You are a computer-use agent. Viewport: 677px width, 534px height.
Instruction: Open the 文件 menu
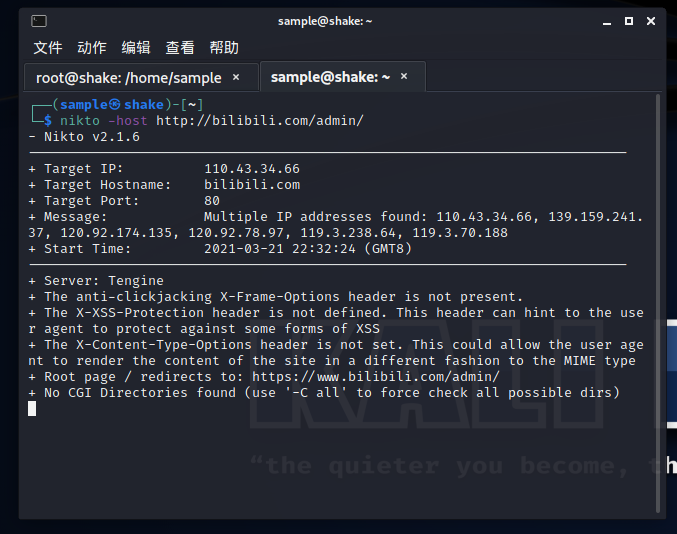coord(48,47)
